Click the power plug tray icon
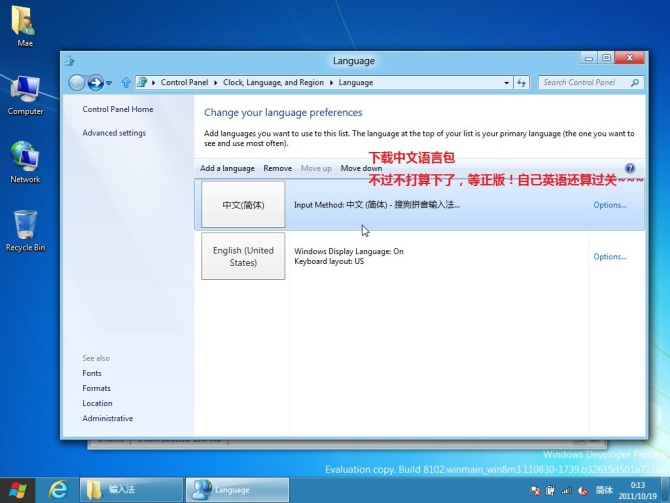This screenshot has width=670, height=503. pos(550,491)
